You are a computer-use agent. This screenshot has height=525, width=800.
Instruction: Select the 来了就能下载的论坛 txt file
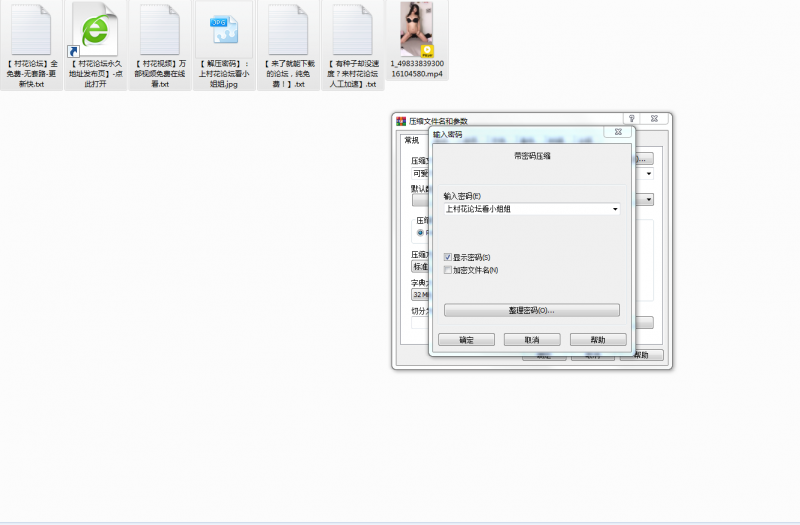click(287, 30)
